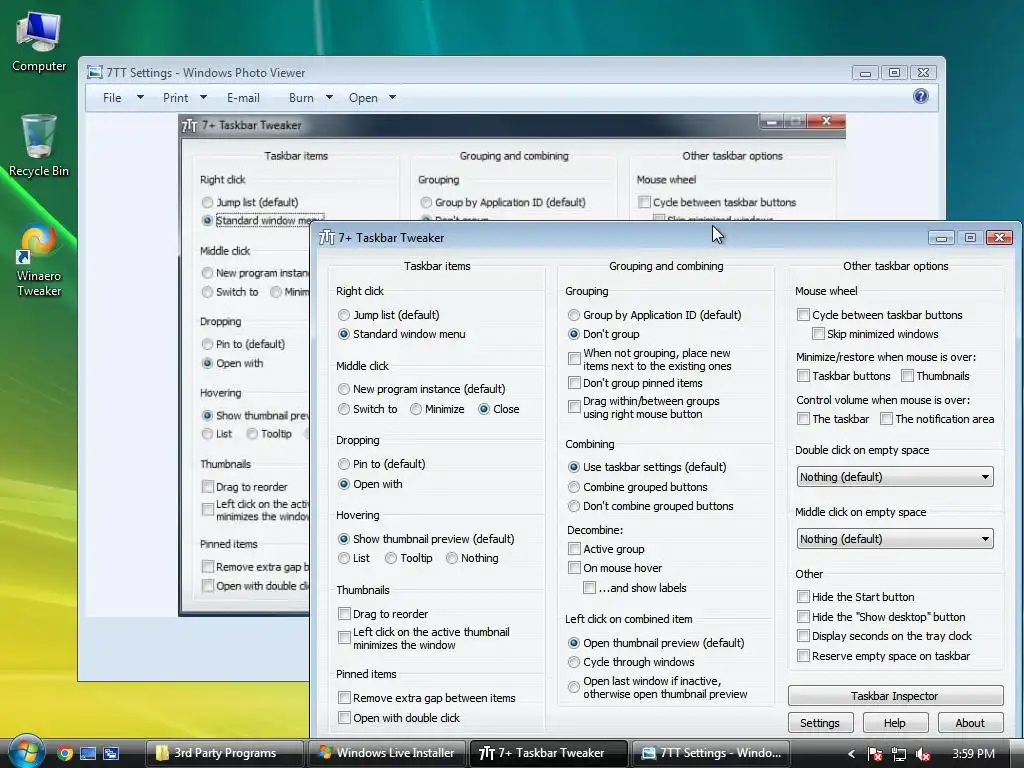Select Jump list (default) radio button
This screenshot has height=768, width=1024.
click(389, 315)
